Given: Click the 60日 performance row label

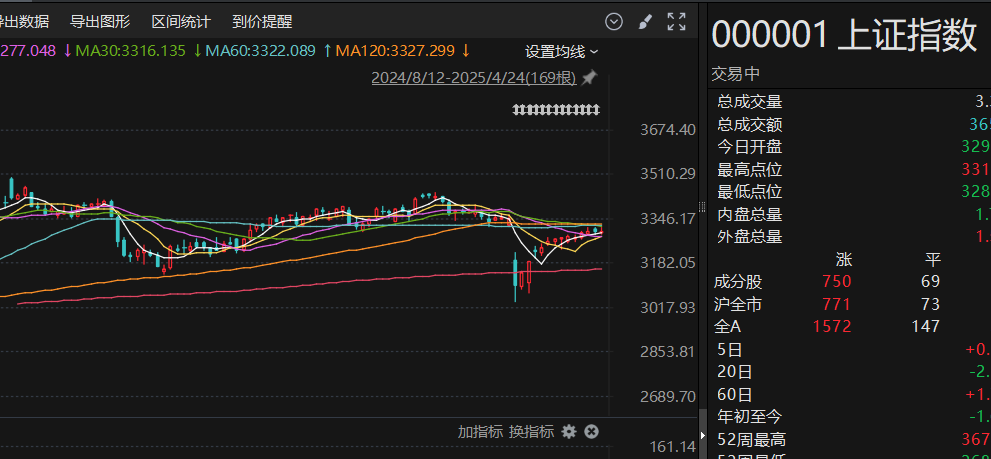Looking at the screenshot, I should click(x=735, y=395).
